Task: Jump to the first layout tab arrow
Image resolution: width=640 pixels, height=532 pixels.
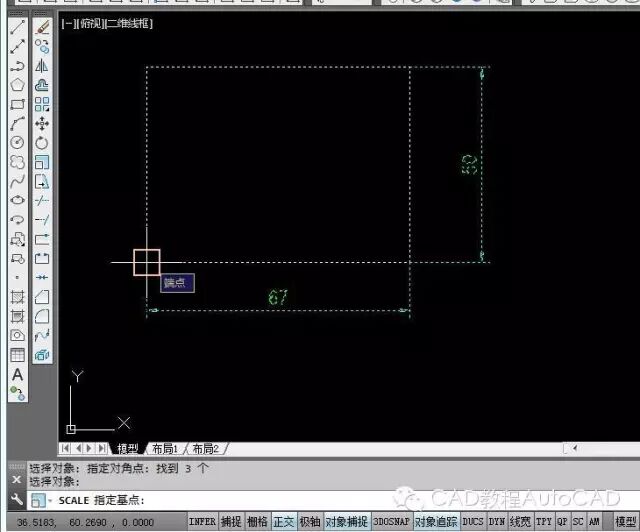Action: pyautogui.click(x=65, y=449)
